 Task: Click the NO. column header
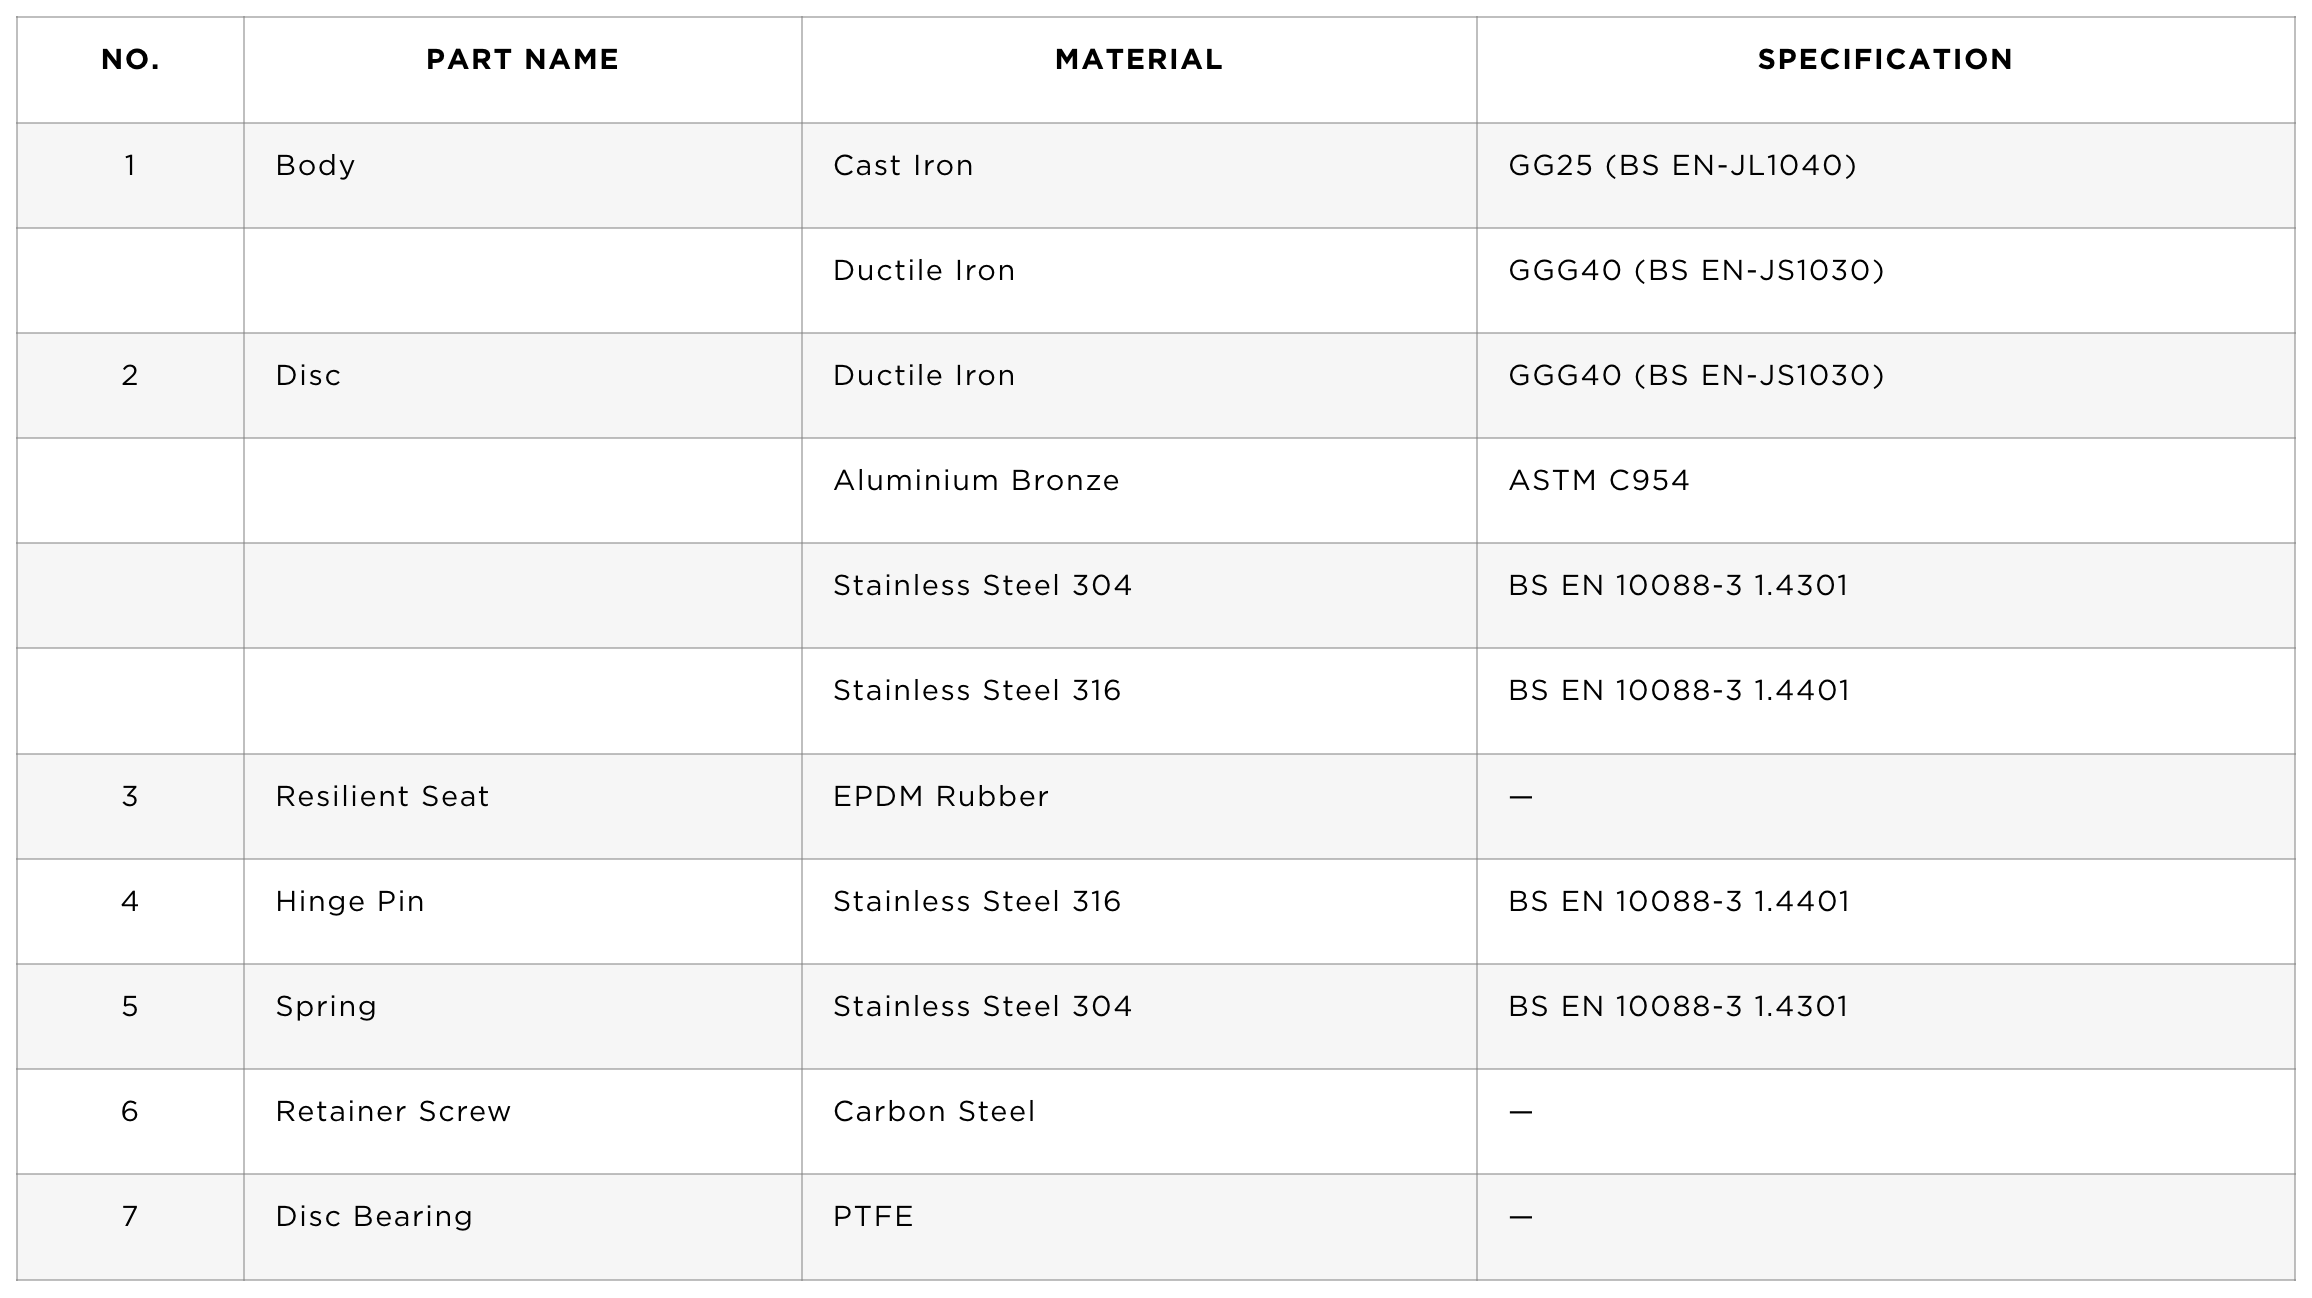(130, 60)
